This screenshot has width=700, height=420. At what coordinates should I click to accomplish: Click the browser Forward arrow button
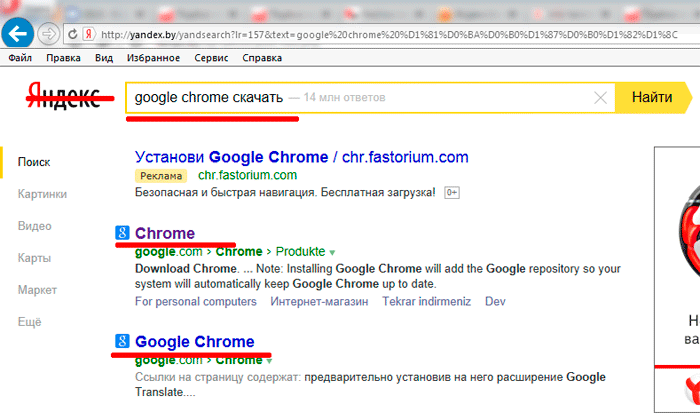(48, 34)
